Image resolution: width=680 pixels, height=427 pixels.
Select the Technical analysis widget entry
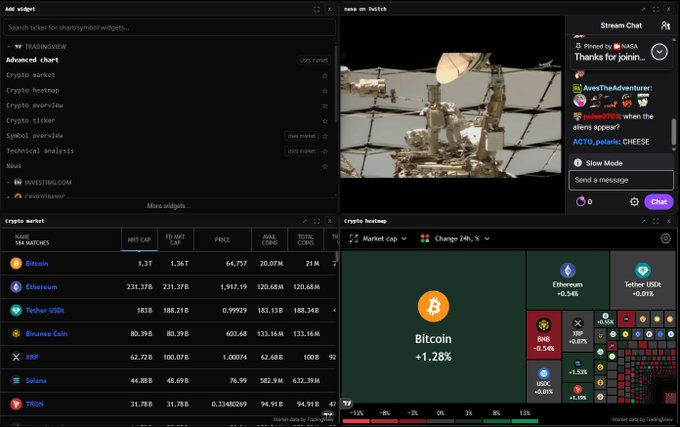pyautogui.click(x=40, y=151)
